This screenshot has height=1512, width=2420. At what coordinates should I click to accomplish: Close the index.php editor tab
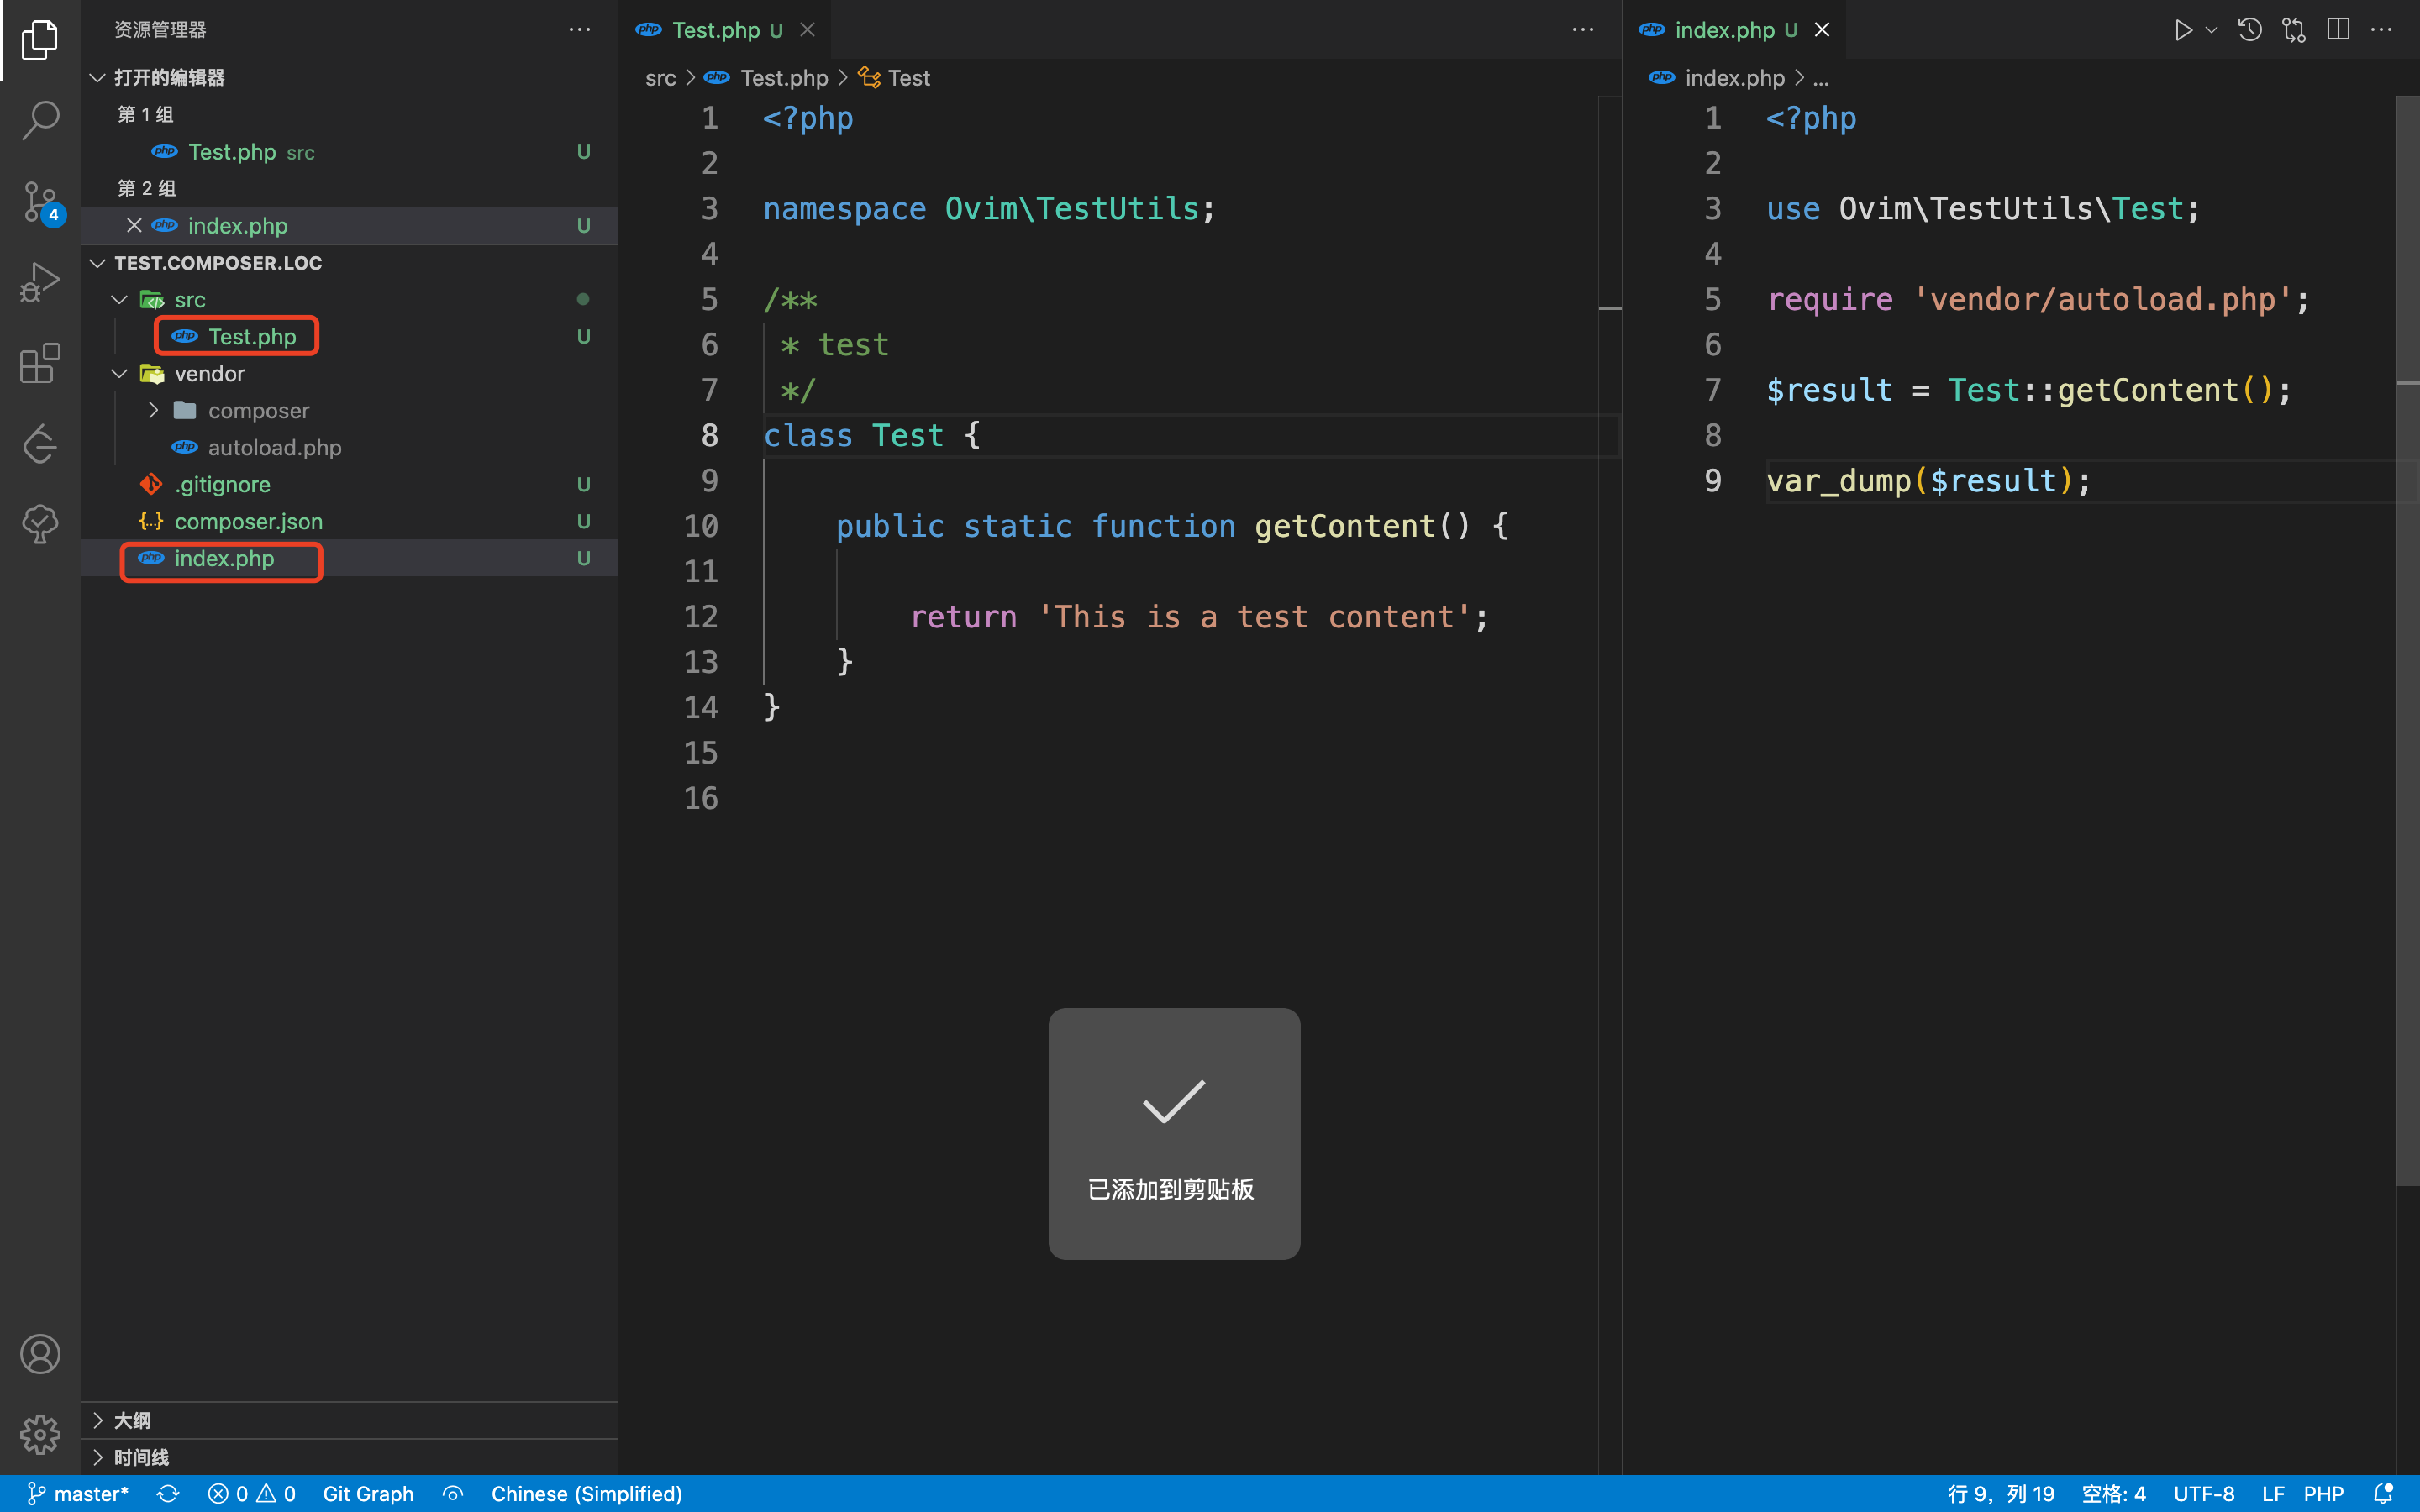point(1822,30)
